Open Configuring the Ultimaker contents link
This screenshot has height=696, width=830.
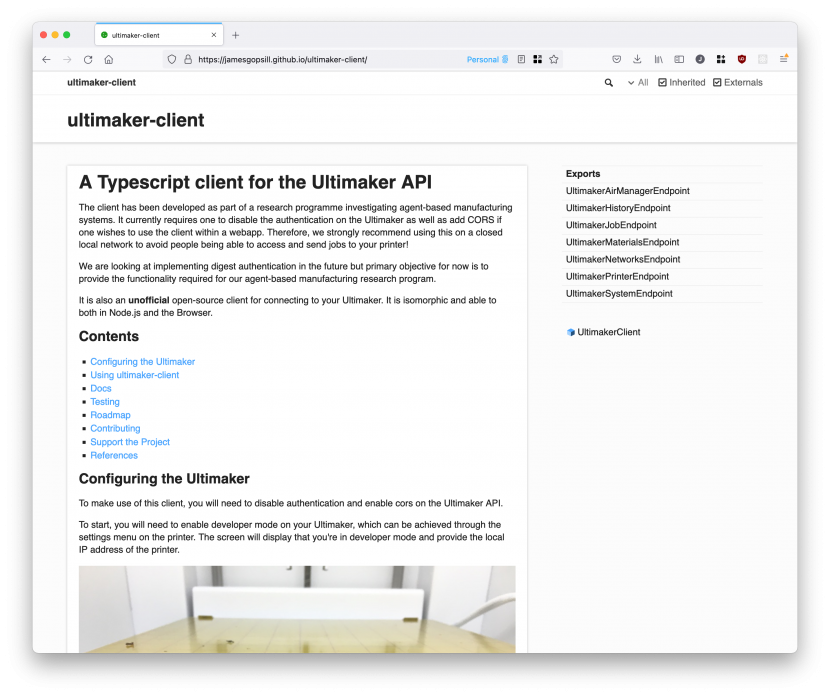tap(142, 362)
